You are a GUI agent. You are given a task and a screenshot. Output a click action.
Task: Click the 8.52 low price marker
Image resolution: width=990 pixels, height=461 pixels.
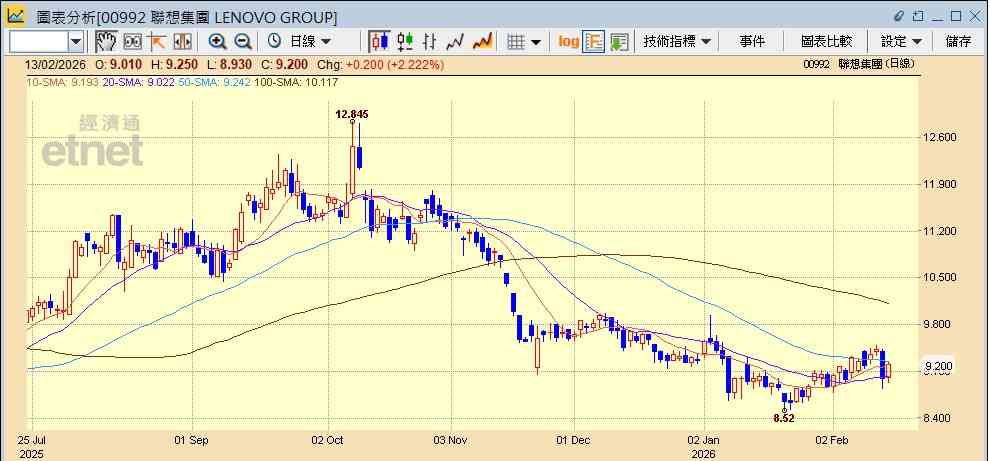784,418
